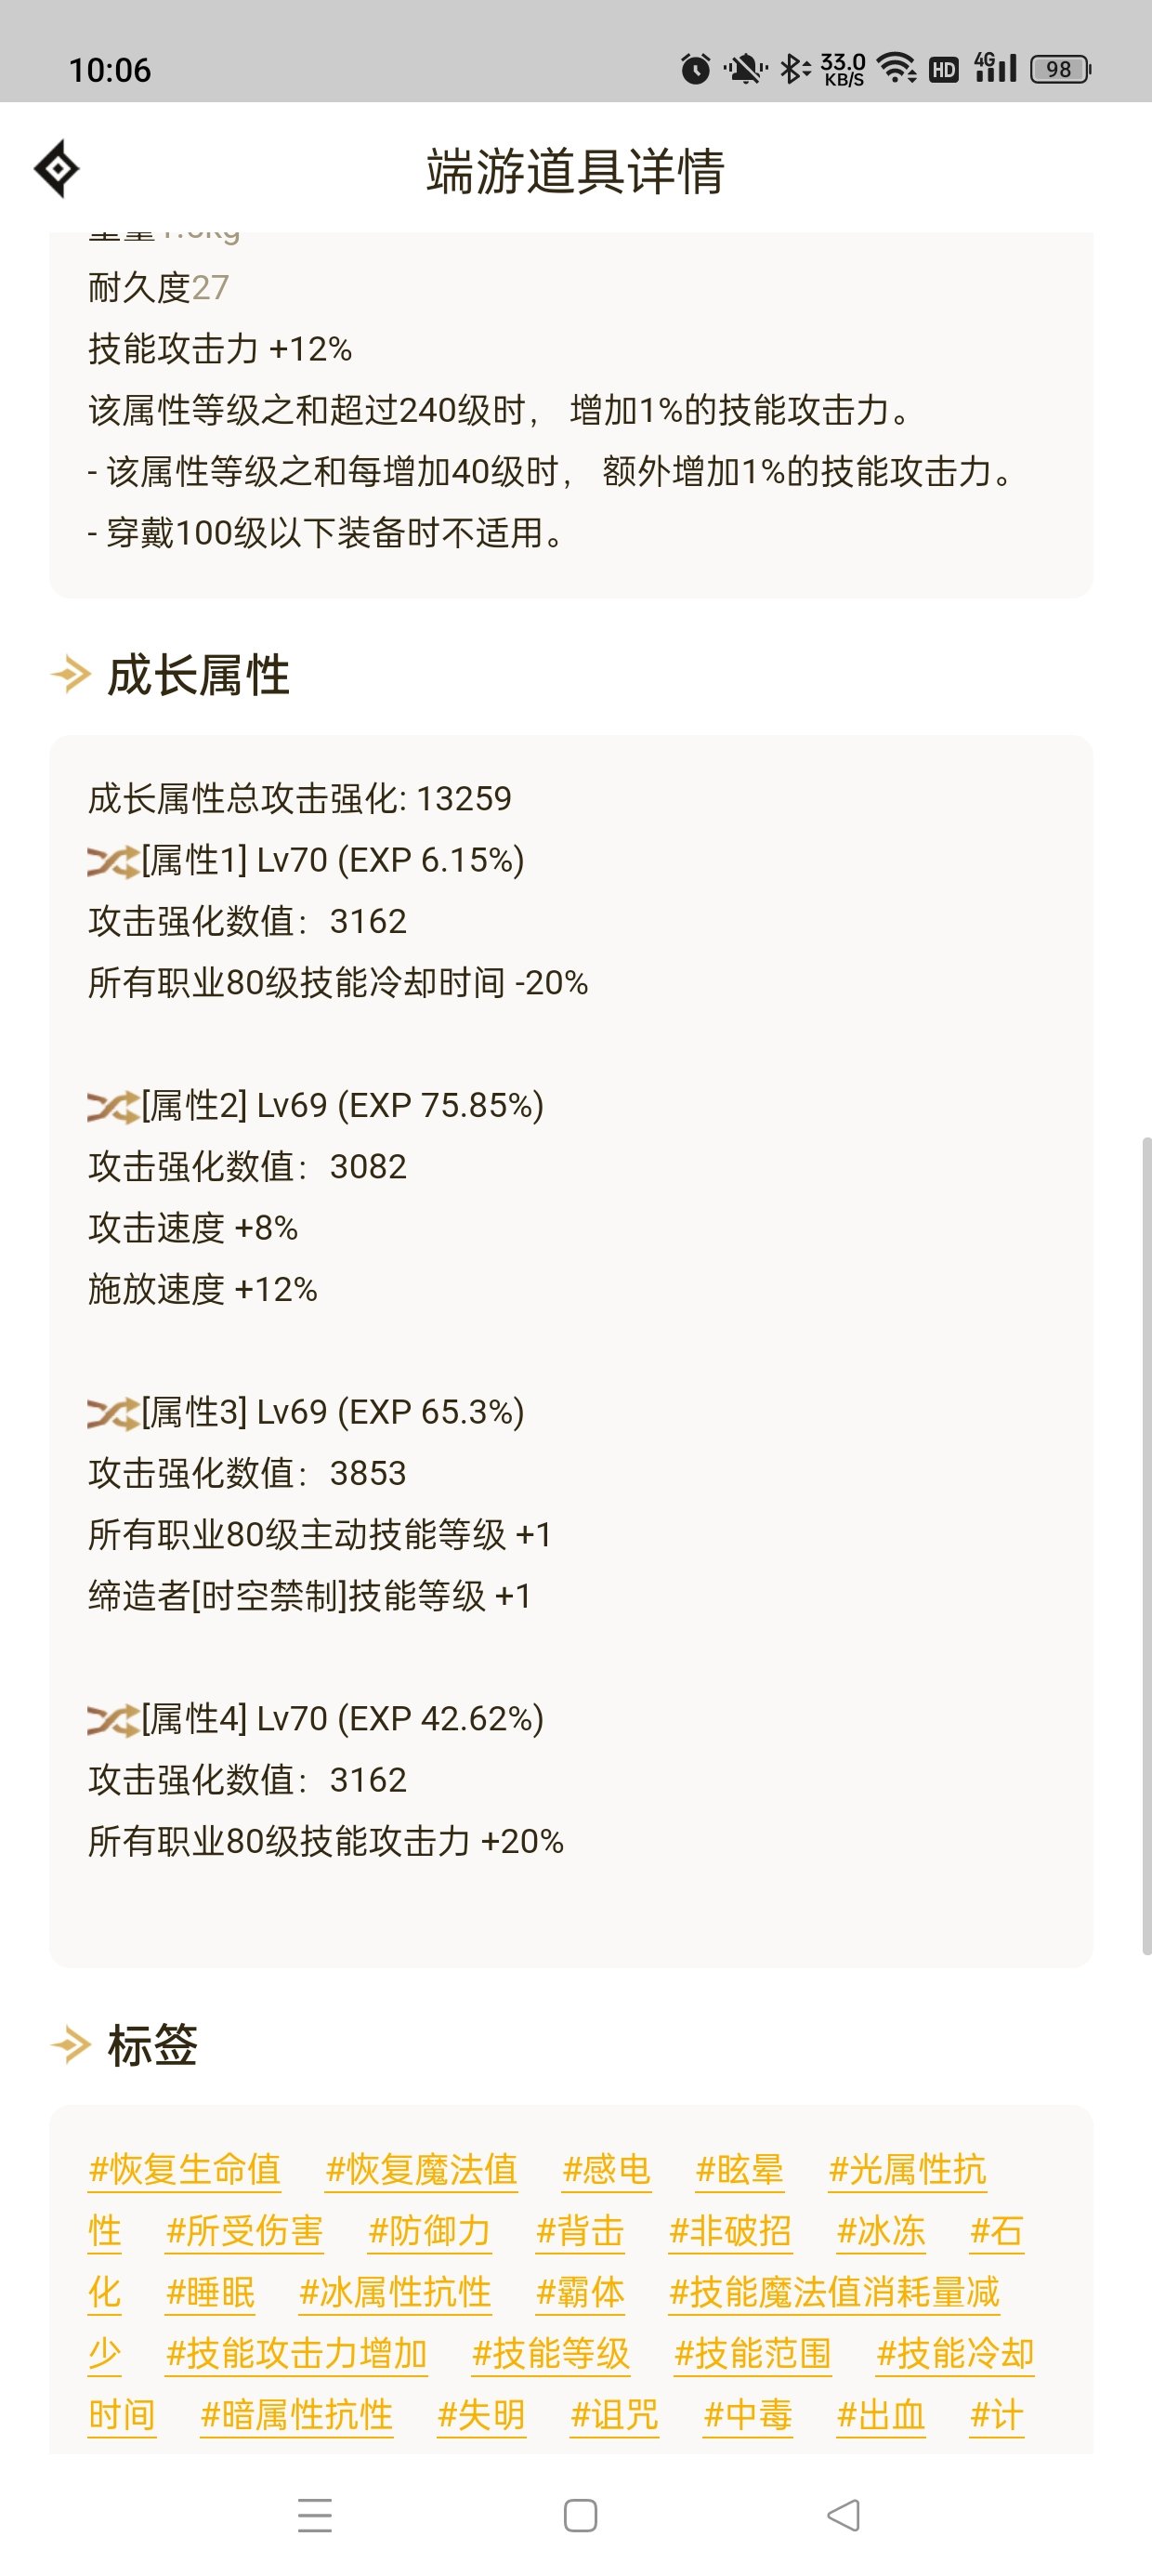Select the #感电 tag link
This screenshot has width=1152, height=2576.
point(607,2170)
